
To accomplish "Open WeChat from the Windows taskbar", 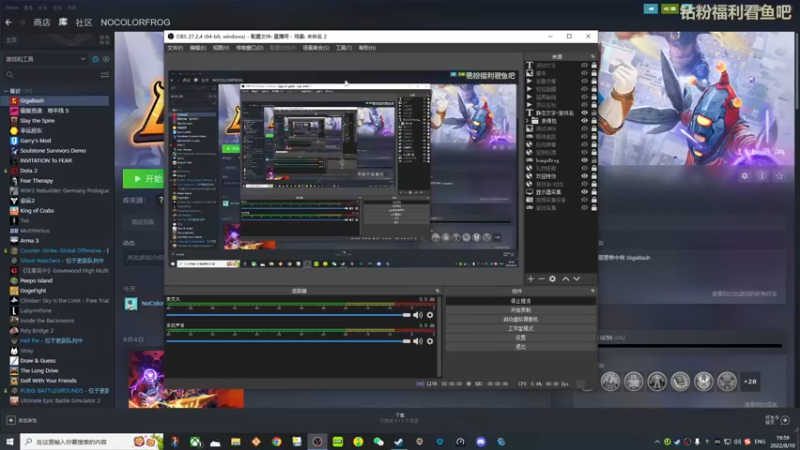I will tap(379, 441).
